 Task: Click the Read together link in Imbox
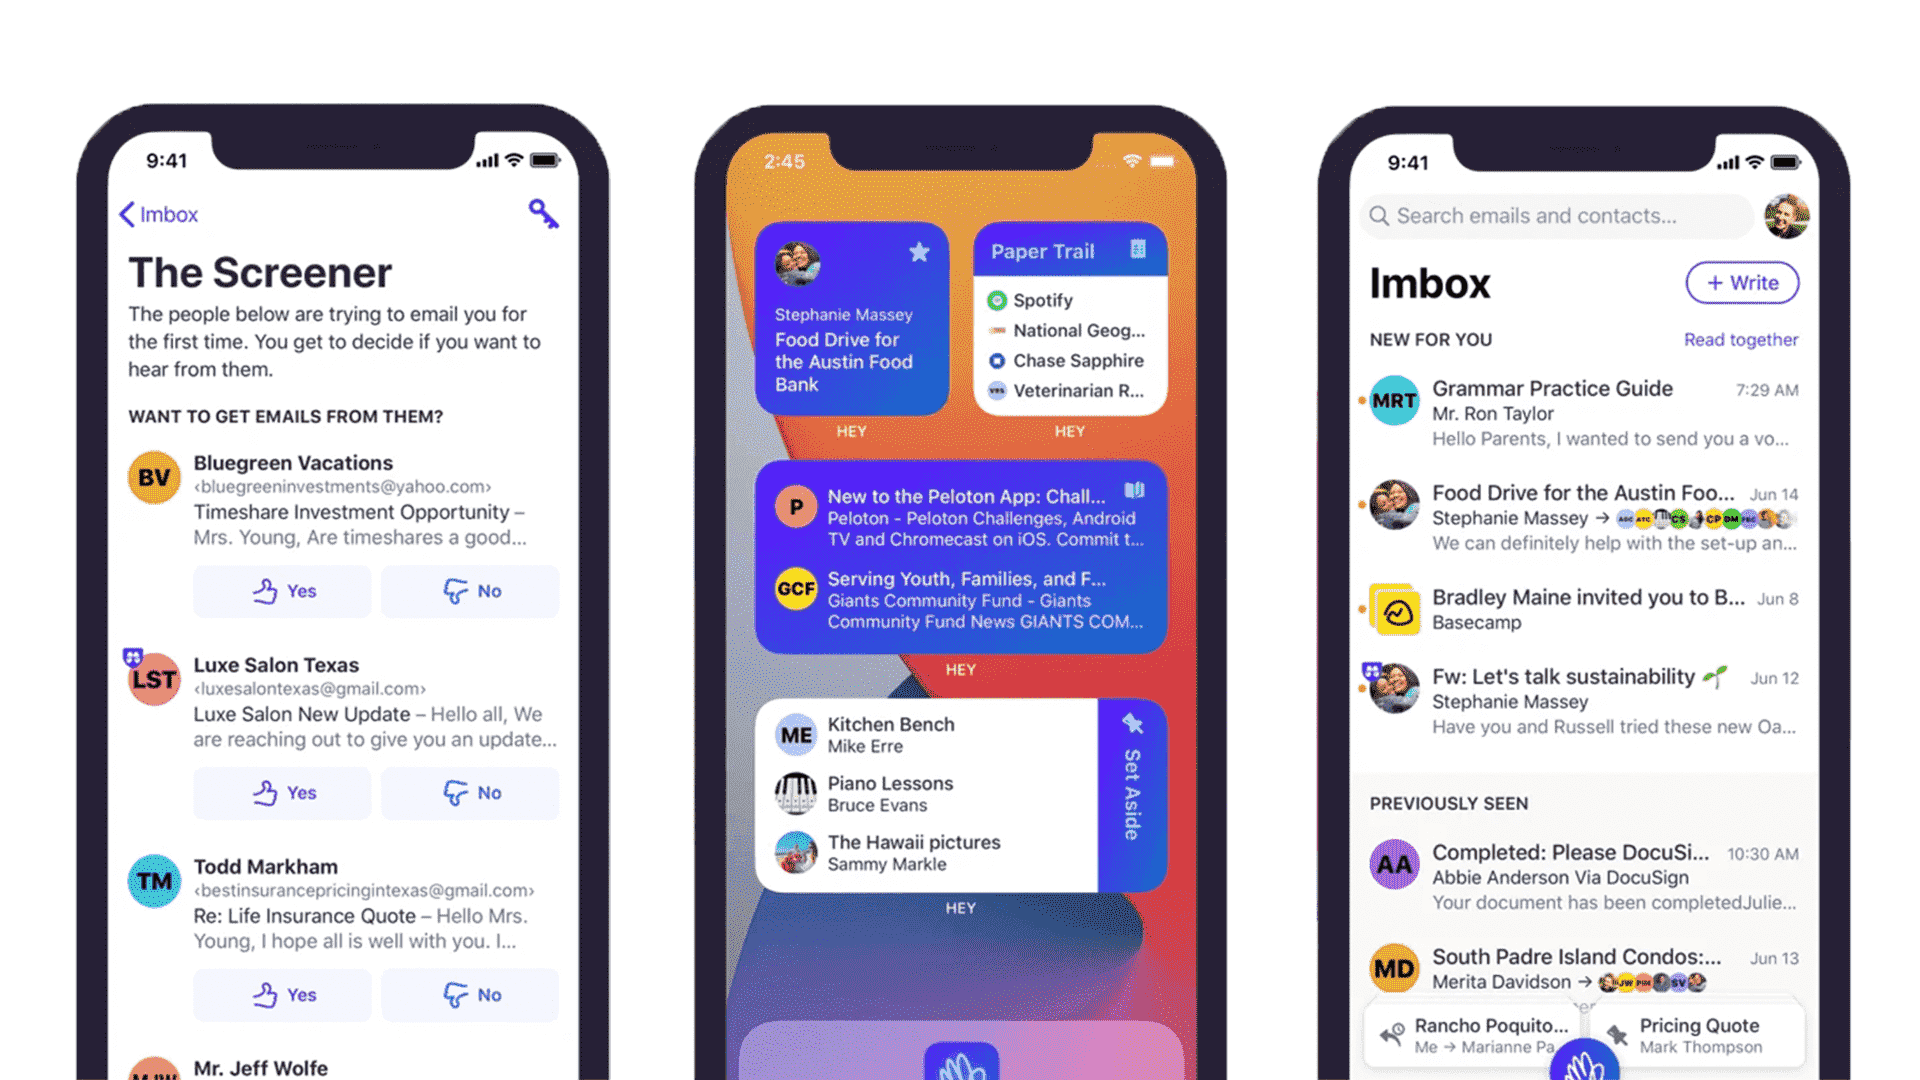coord(1741,340)
